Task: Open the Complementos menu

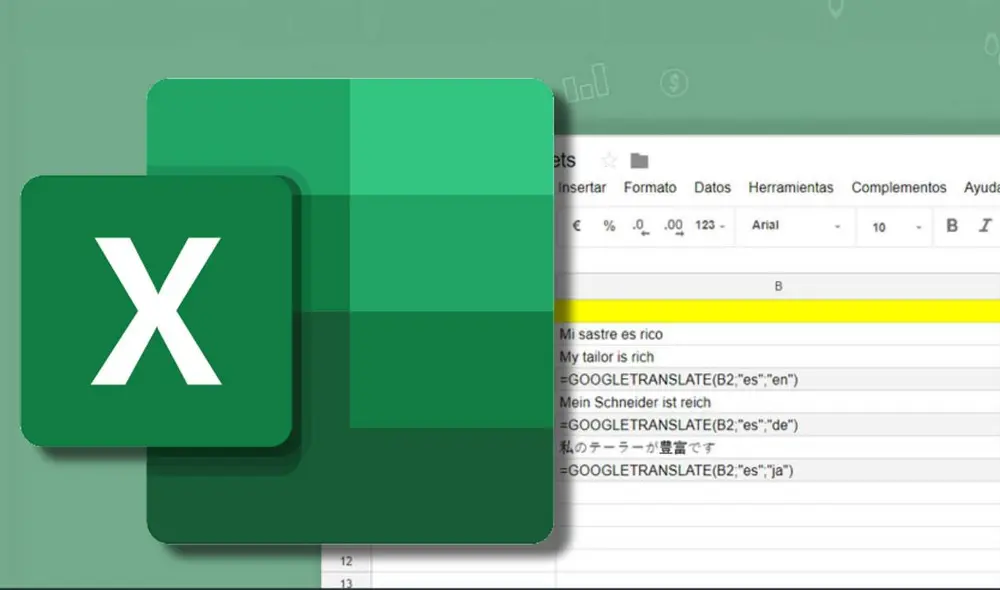Action: [897, 187]
